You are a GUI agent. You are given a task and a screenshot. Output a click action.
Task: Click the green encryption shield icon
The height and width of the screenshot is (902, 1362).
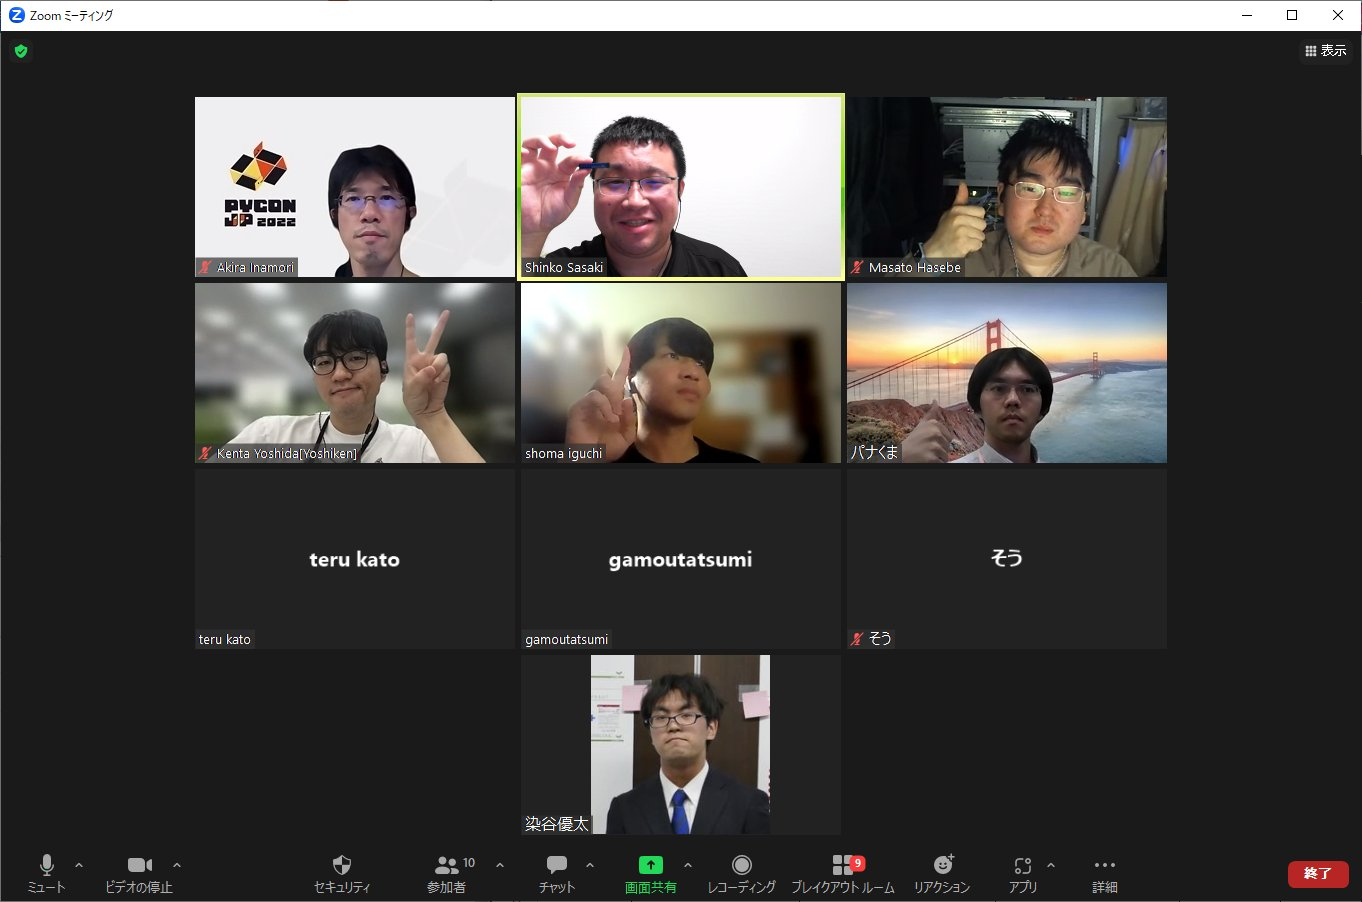21,51
